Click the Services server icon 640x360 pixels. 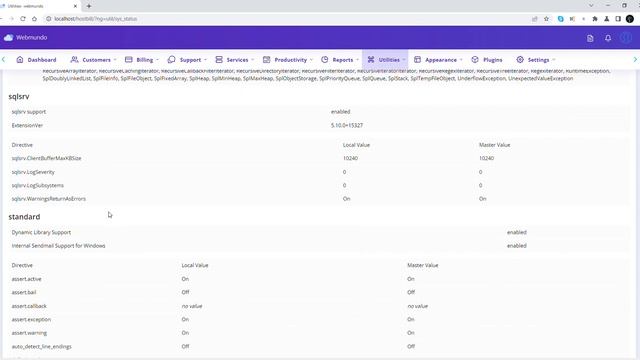coord(219,60)
